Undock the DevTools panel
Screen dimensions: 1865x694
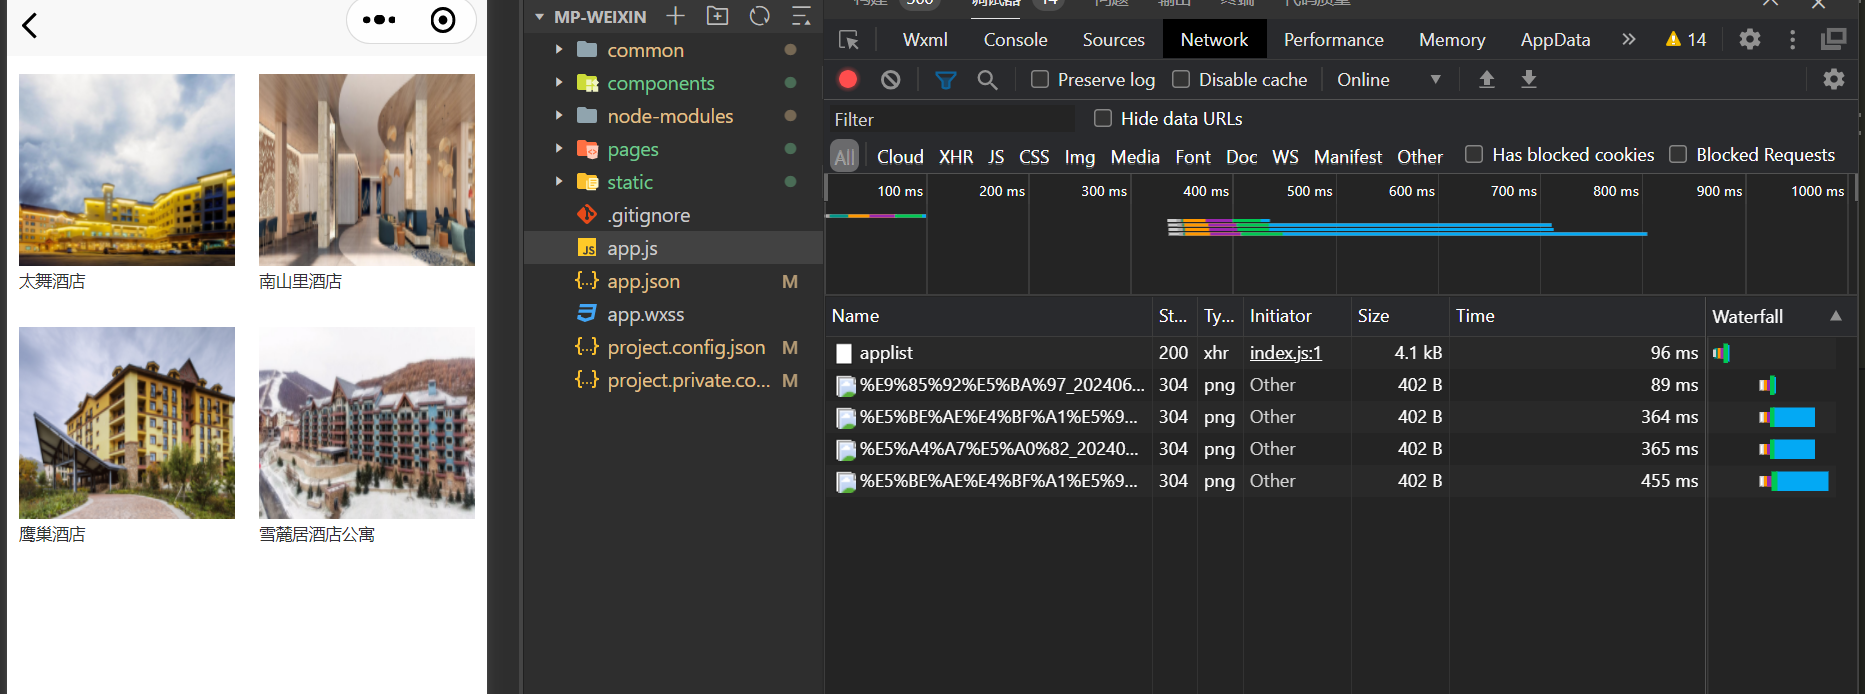[1834, 39]
